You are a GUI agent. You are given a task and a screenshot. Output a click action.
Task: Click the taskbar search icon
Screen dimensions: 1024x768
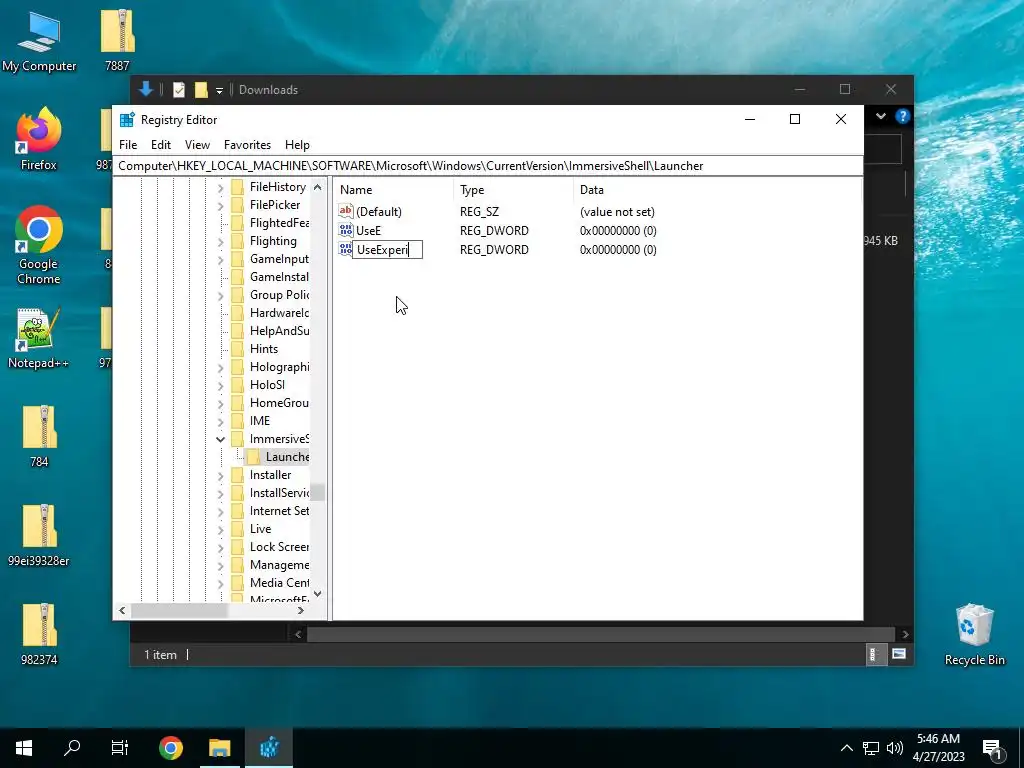(72, 748)
